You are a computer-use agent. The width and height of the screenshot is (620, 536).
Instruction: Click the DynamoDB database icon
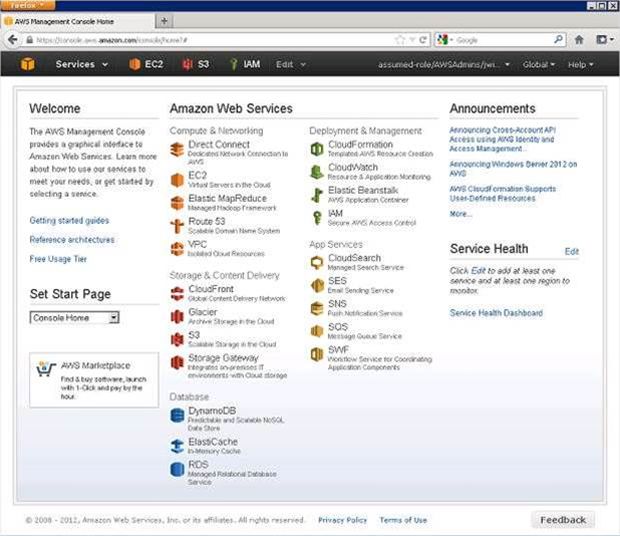tap(177, 415)
